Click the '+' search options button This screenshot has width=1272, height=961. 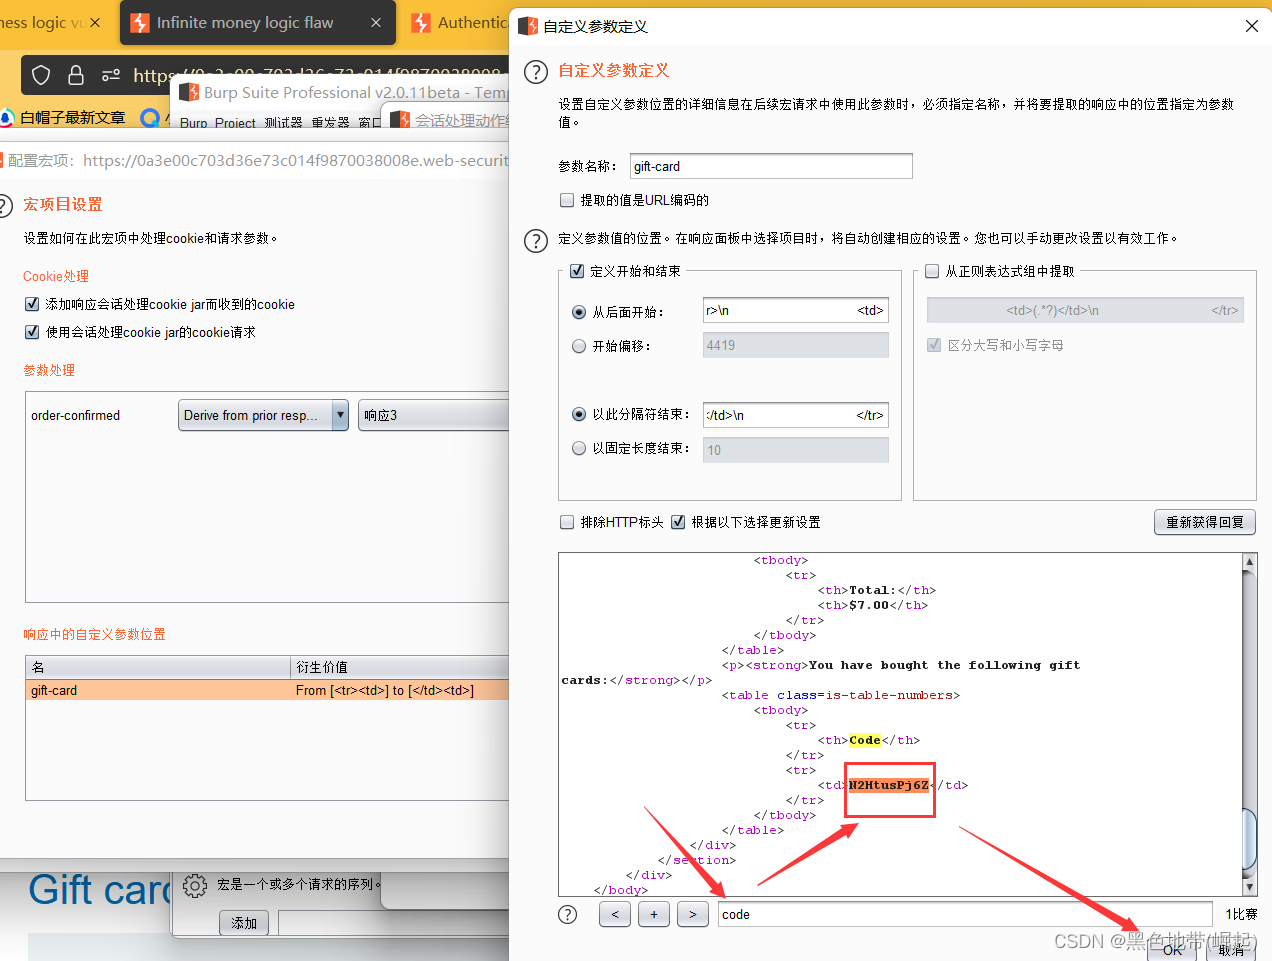tap(654, 914)
